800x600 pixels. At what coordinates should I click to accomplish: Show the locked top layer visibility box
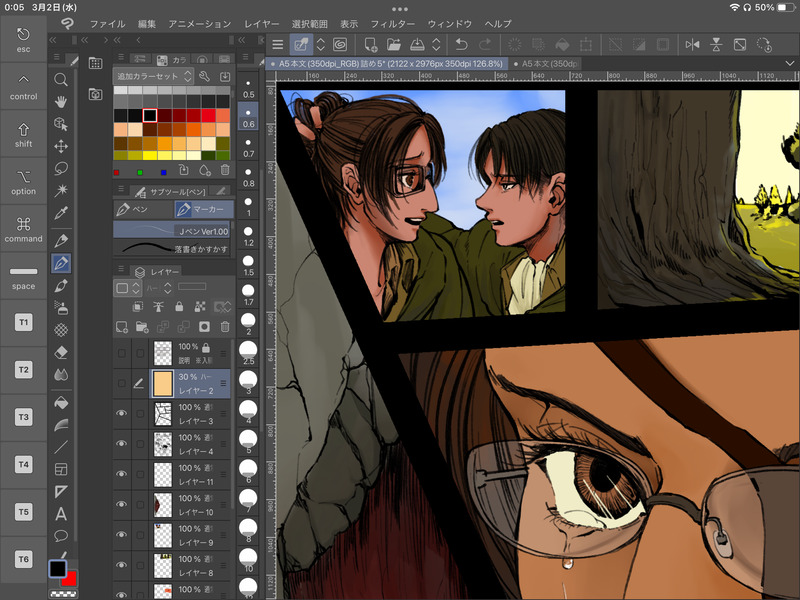click(x=121, y=353)
